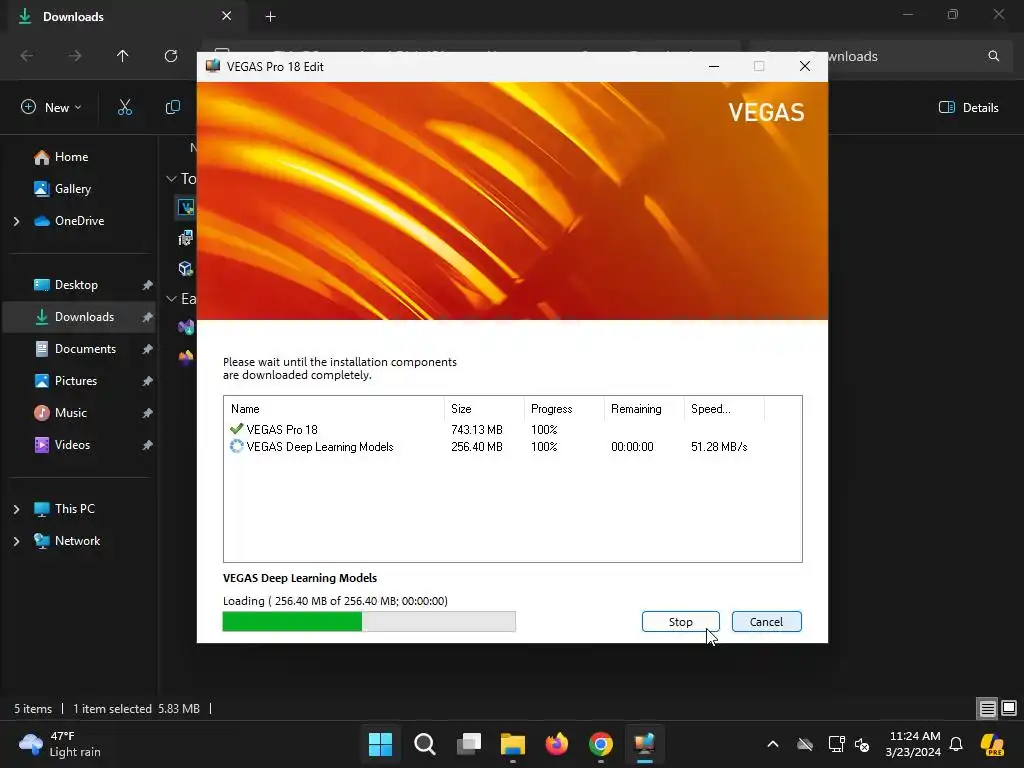Collapse the Today group chevron
This screenshot has width=1024, height=768.
(x=172, y=178)
